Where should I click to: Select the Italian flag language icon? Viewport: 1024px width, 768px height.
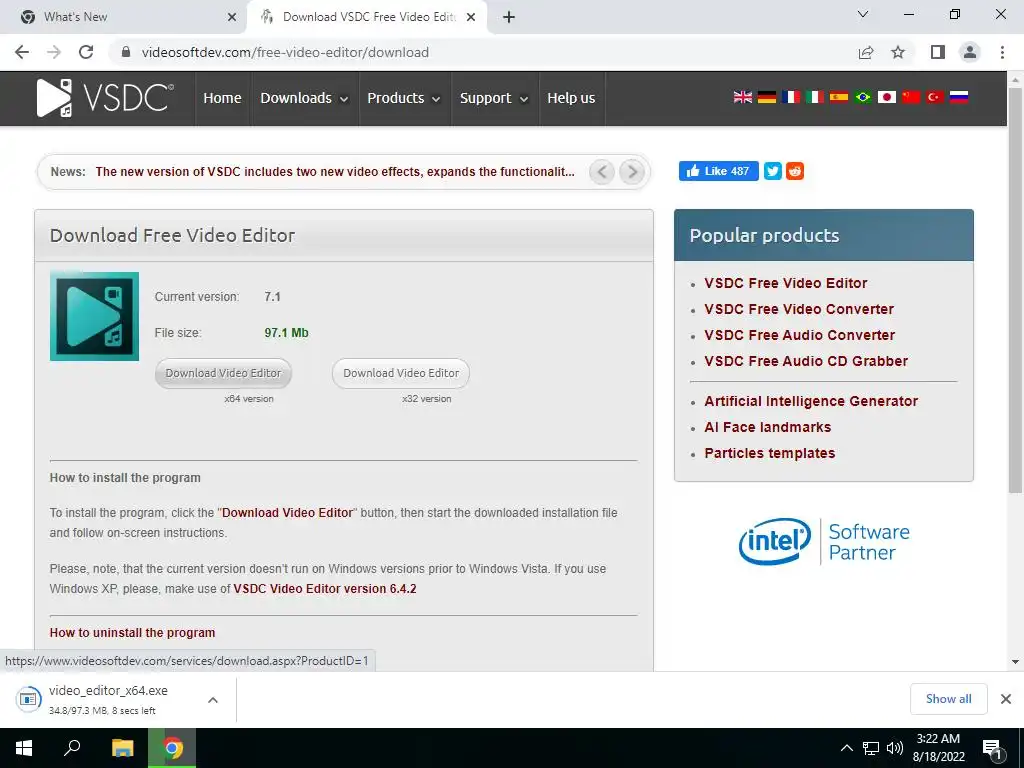point(814,97)
